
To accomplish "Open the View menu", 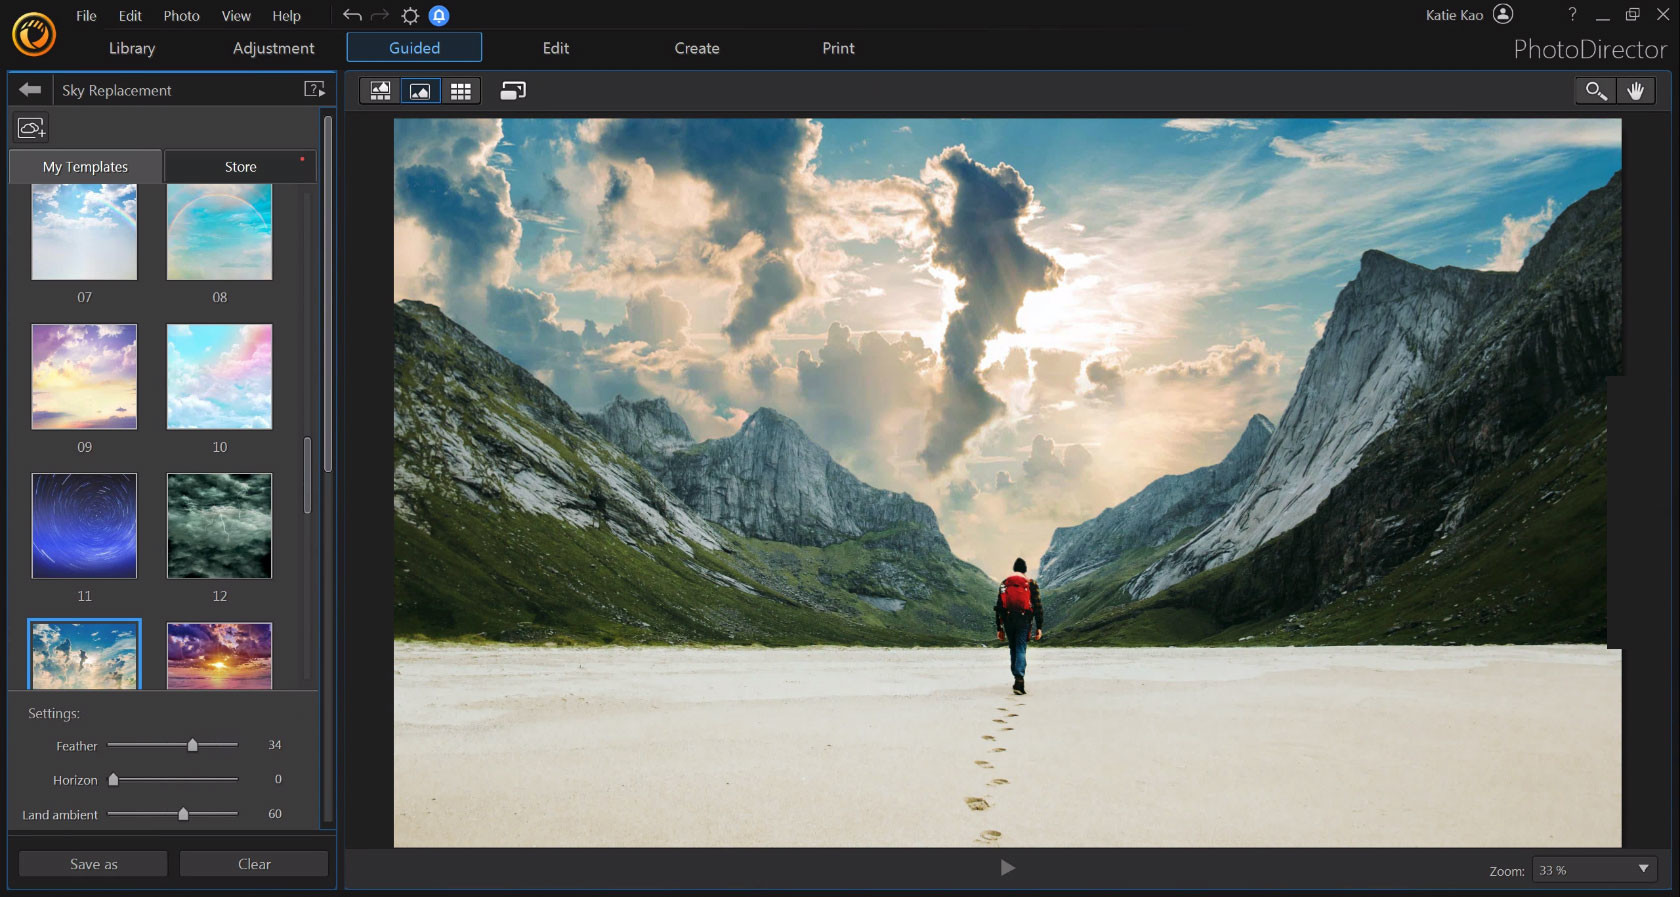I will coord(236,16).
